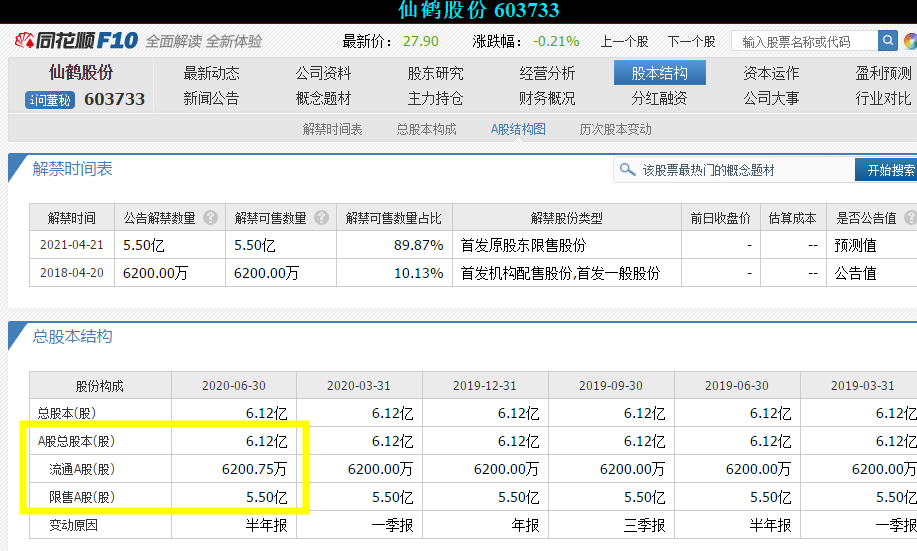The image size is (917, 551).
Task: Open the 新闻公告 tab
Action: (x=211, y=98)
